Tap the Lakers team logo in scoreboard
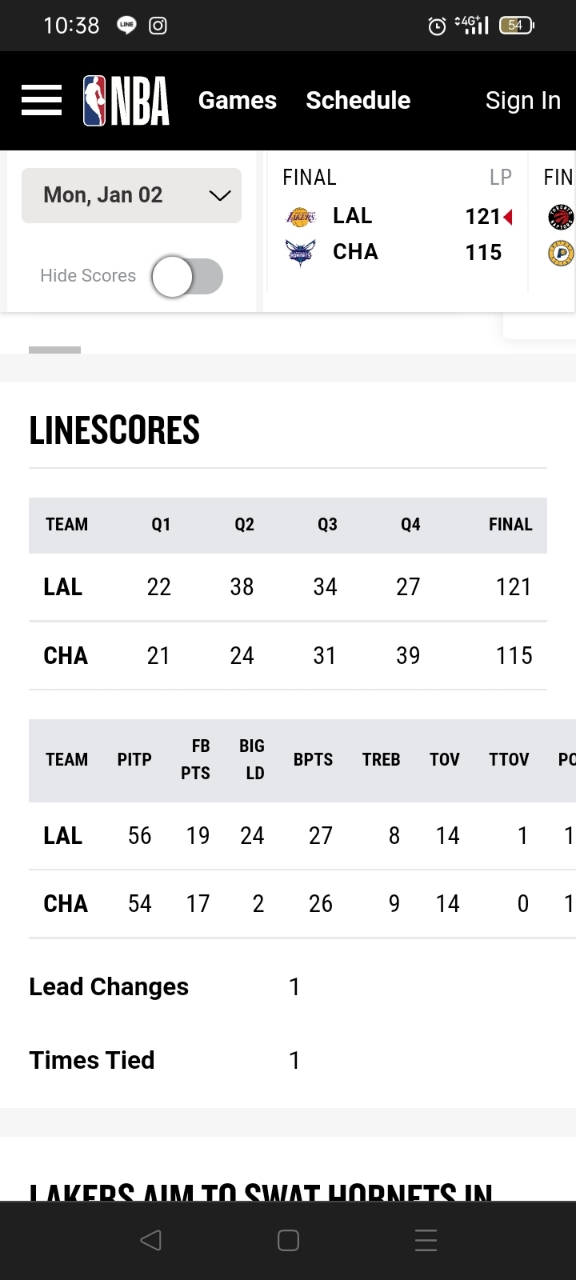The image size is (576, 1280). click(300, 216)
